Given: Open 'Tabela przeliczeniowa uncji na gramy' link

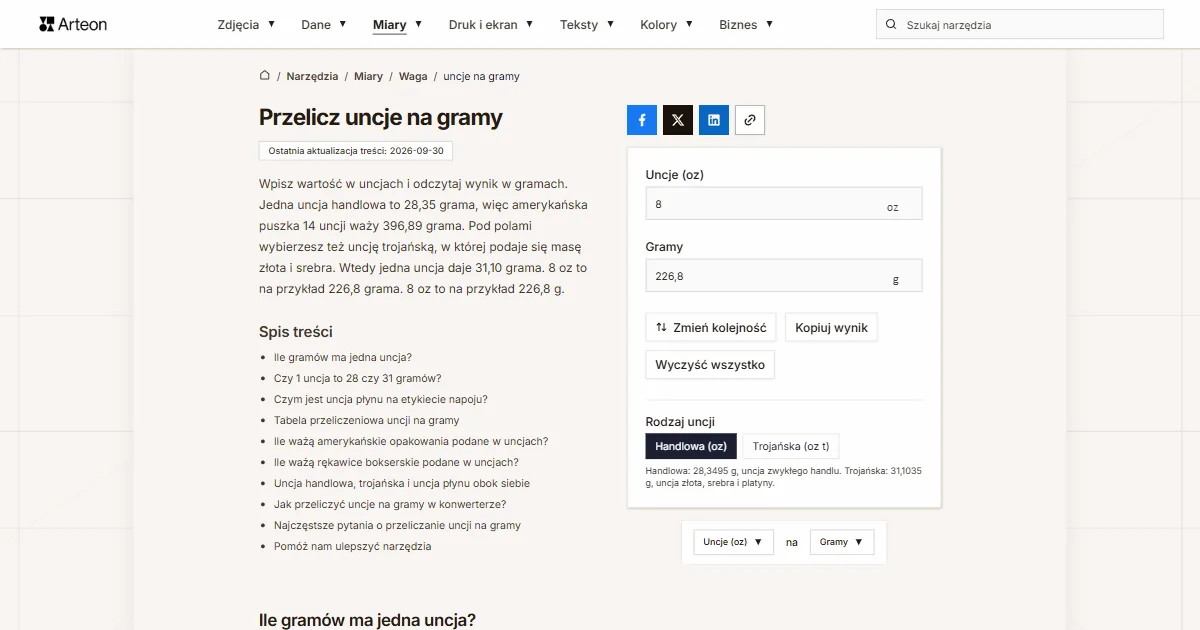Looking at the screenshot, I should pos(367,420).
